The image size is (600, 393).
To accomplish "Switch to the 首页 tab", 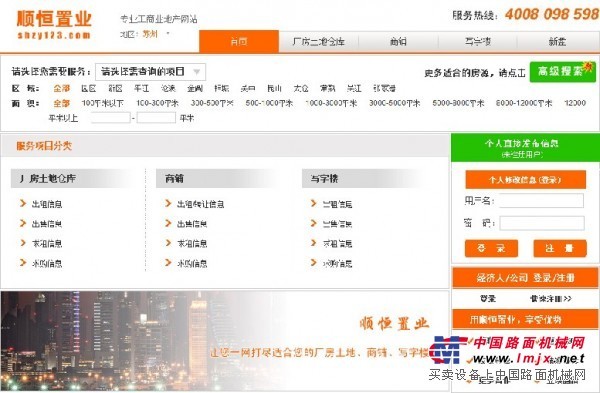I will pos(239,41).
